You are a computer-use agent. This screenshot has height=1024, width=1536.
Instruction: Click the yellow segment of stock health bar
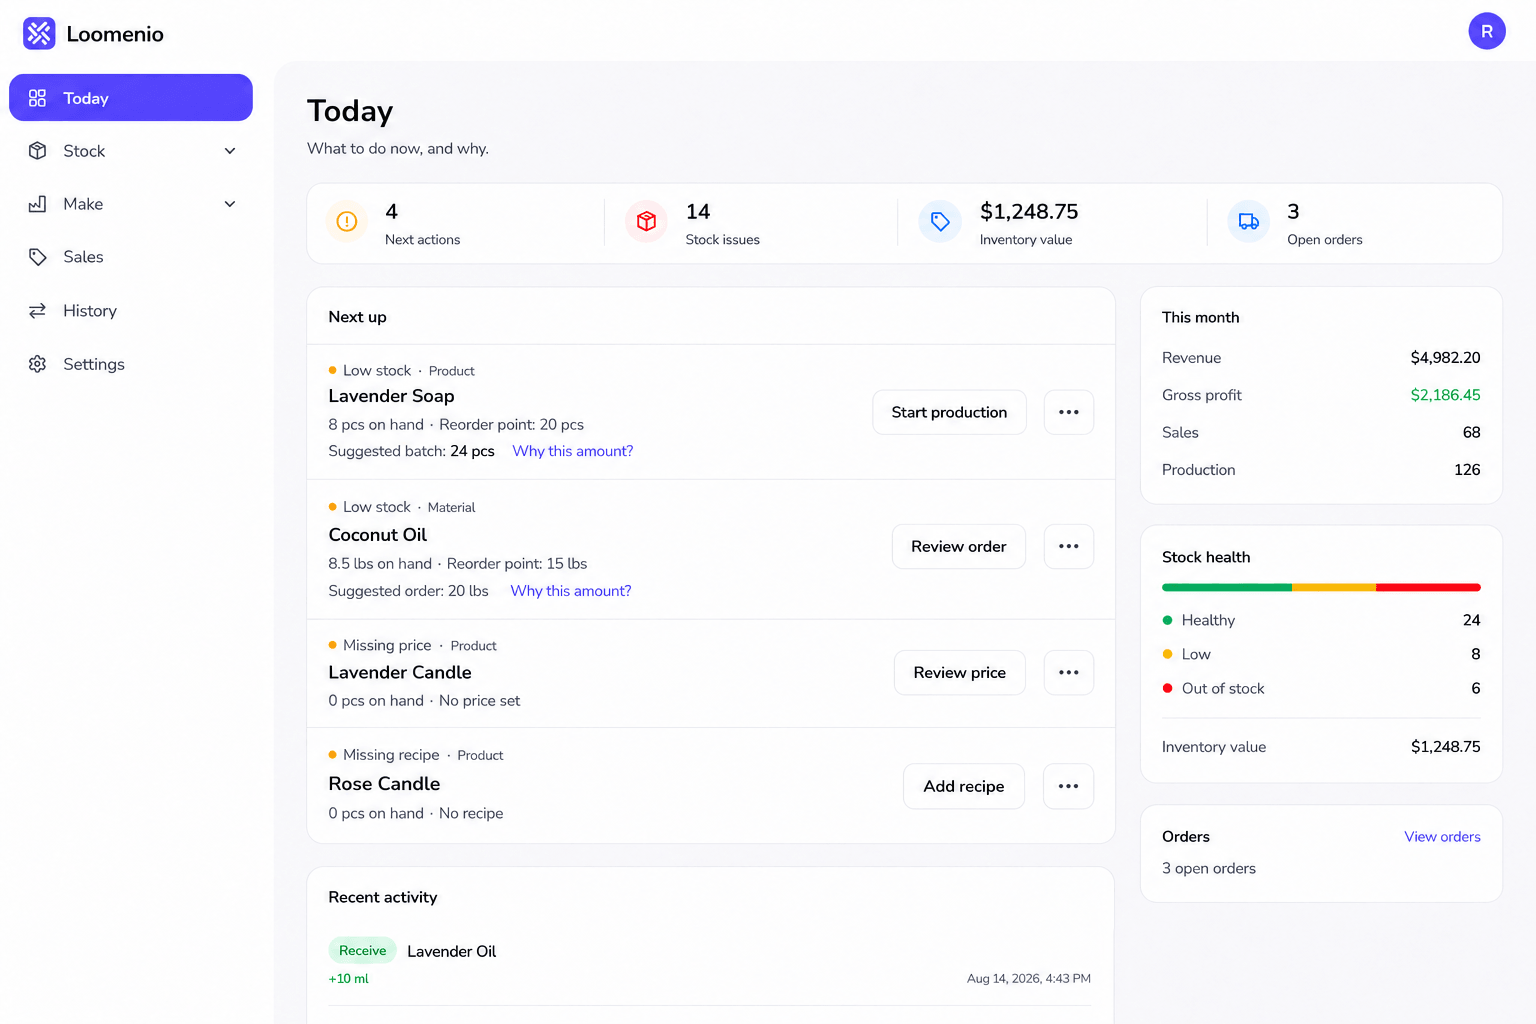(1334, 588)
